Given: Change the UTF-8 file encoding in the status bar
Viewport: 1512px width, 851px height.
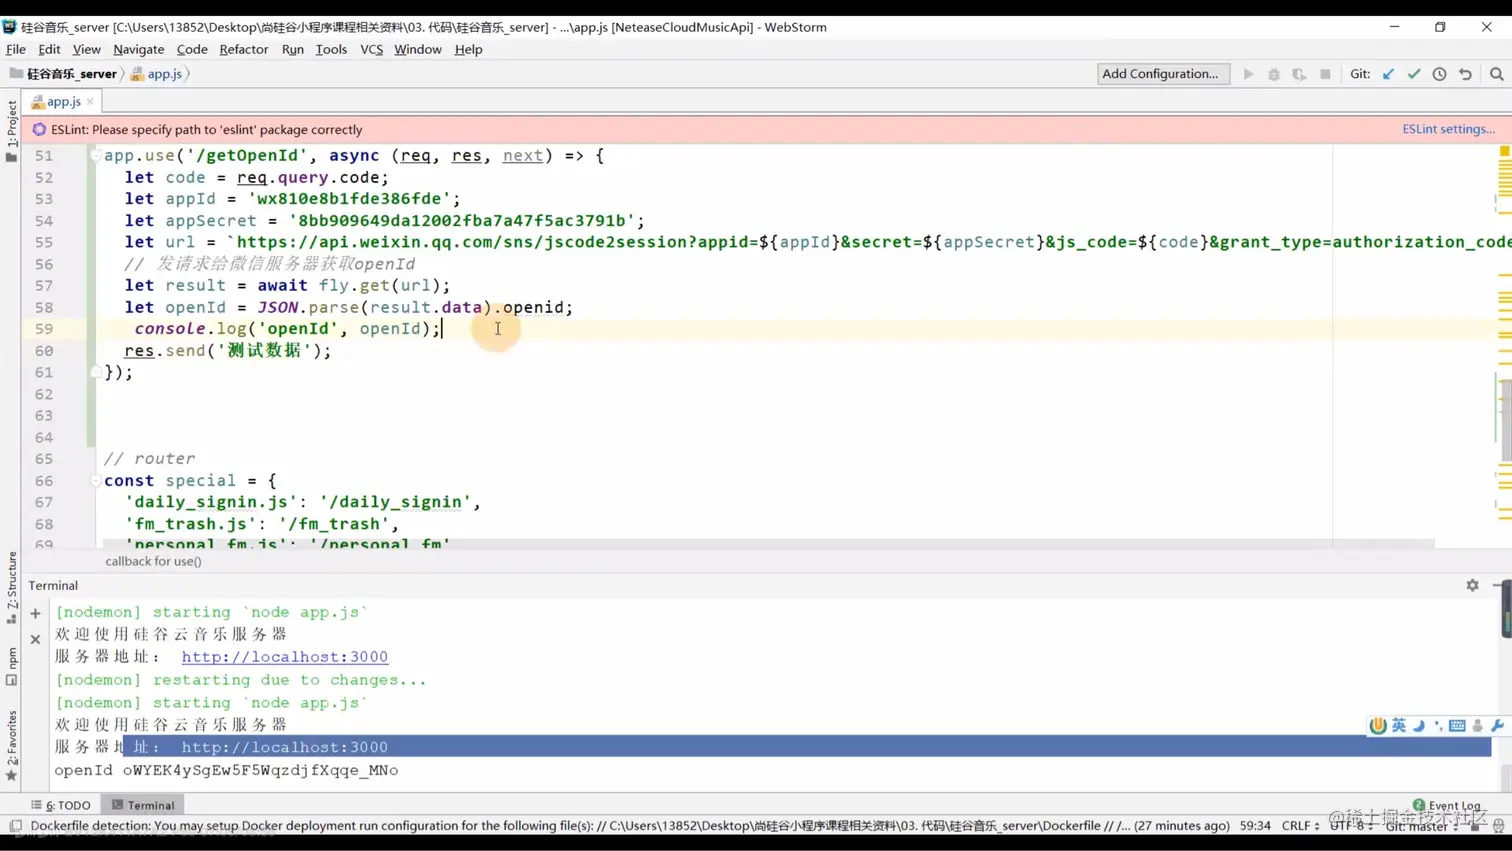Looking at the screenshot, I should coord(1350,825).
